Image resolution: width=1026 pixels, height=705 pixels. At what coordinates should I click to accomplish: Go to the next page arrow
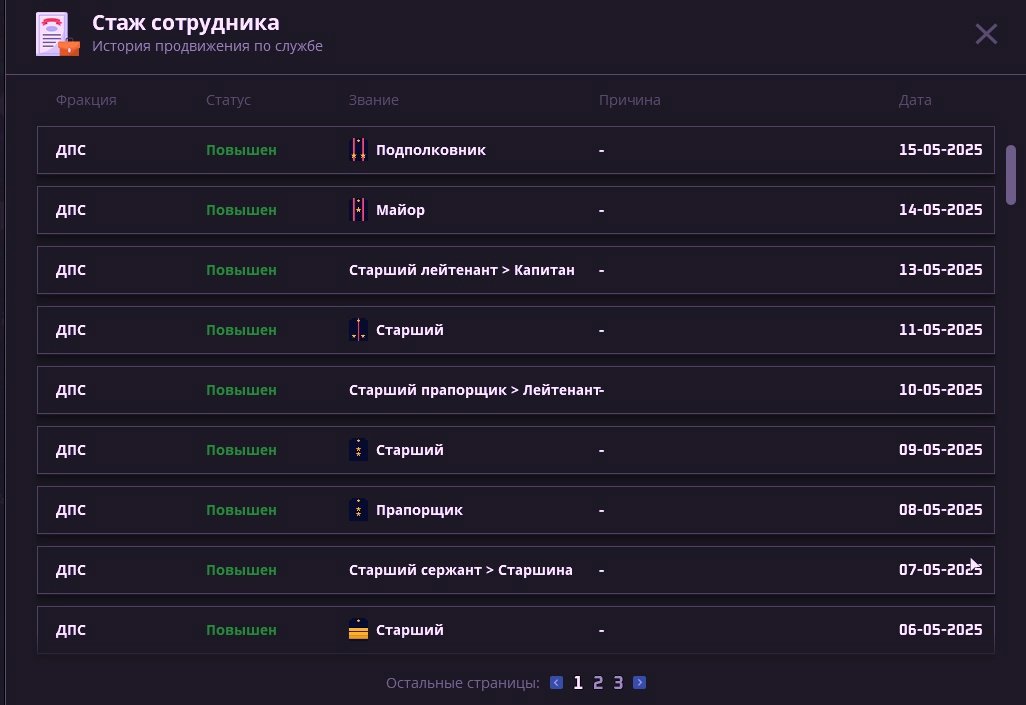(x=640, y=683)
